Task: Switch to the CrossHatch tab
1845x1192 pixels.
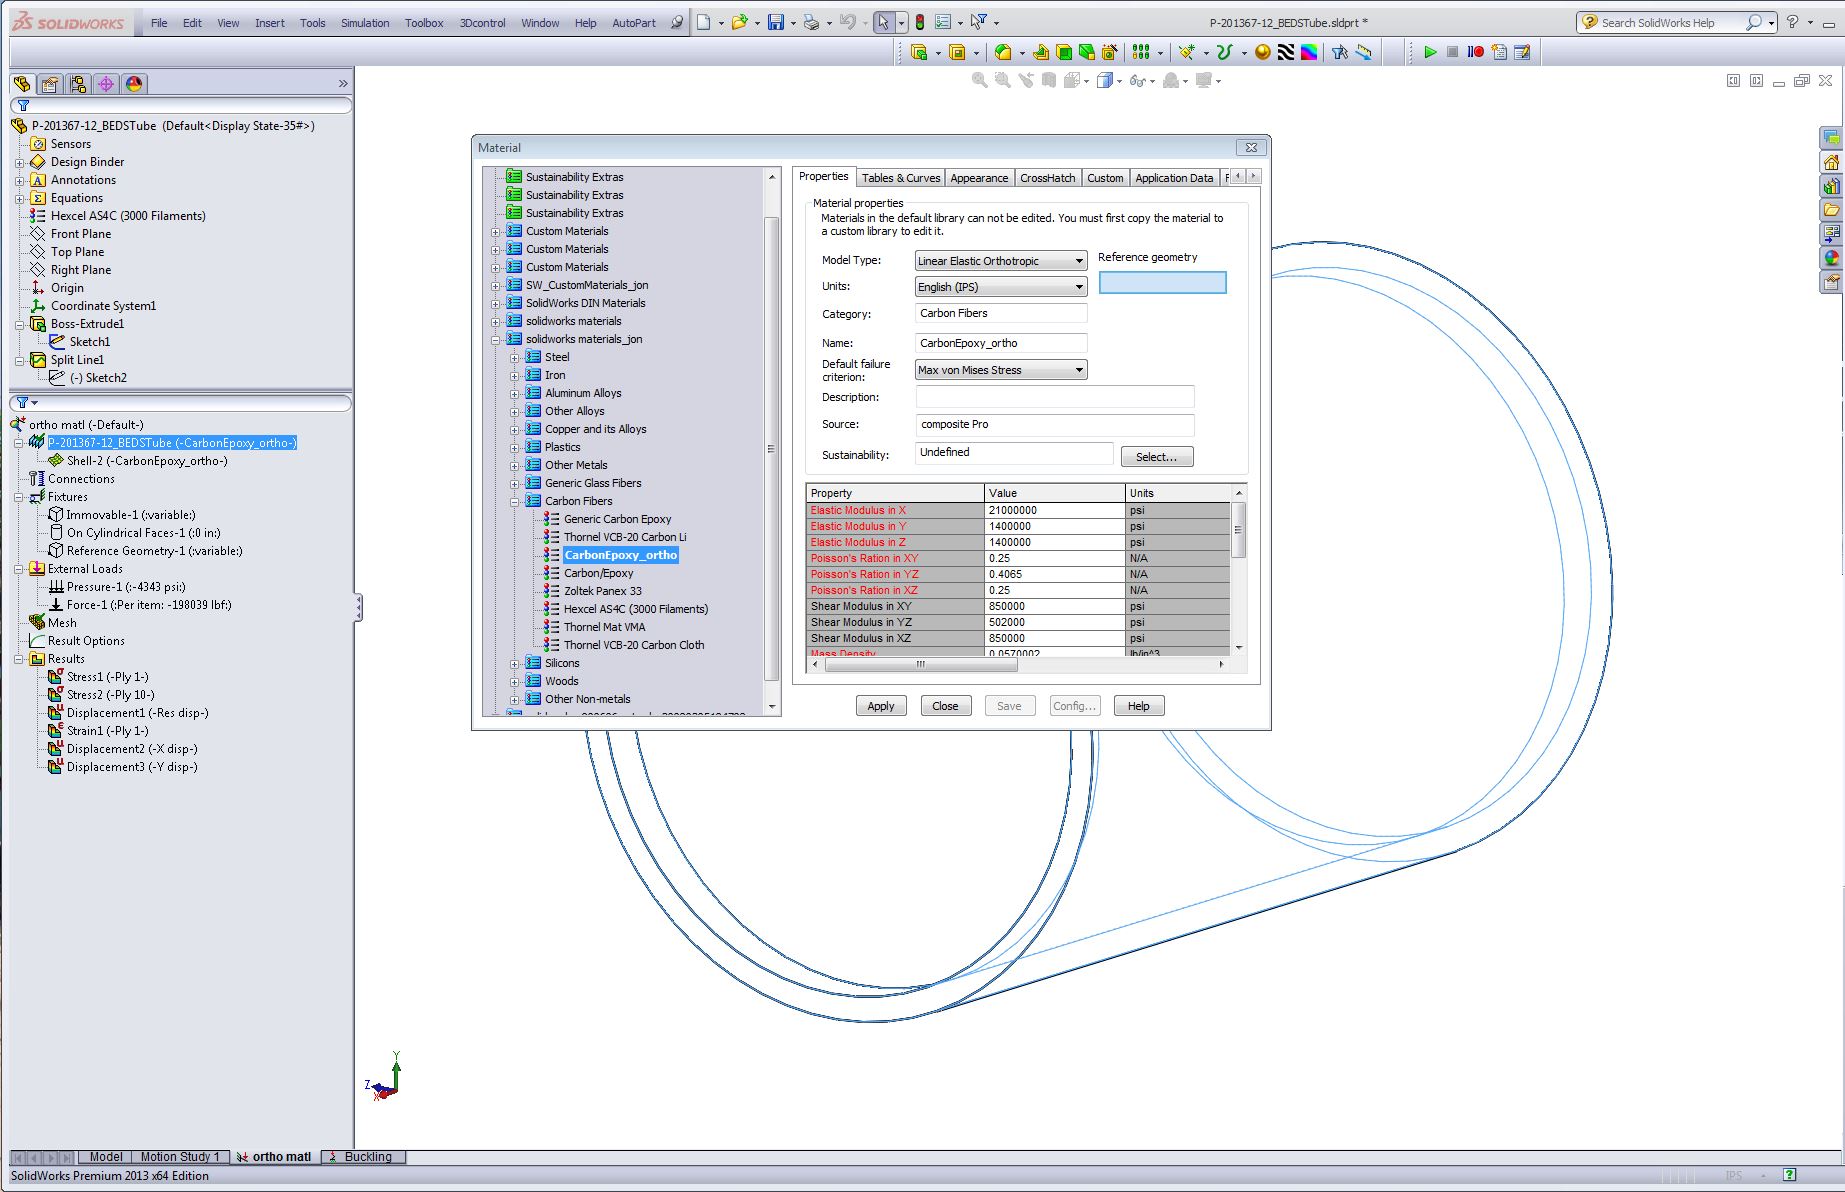Action: point(1048,178)
